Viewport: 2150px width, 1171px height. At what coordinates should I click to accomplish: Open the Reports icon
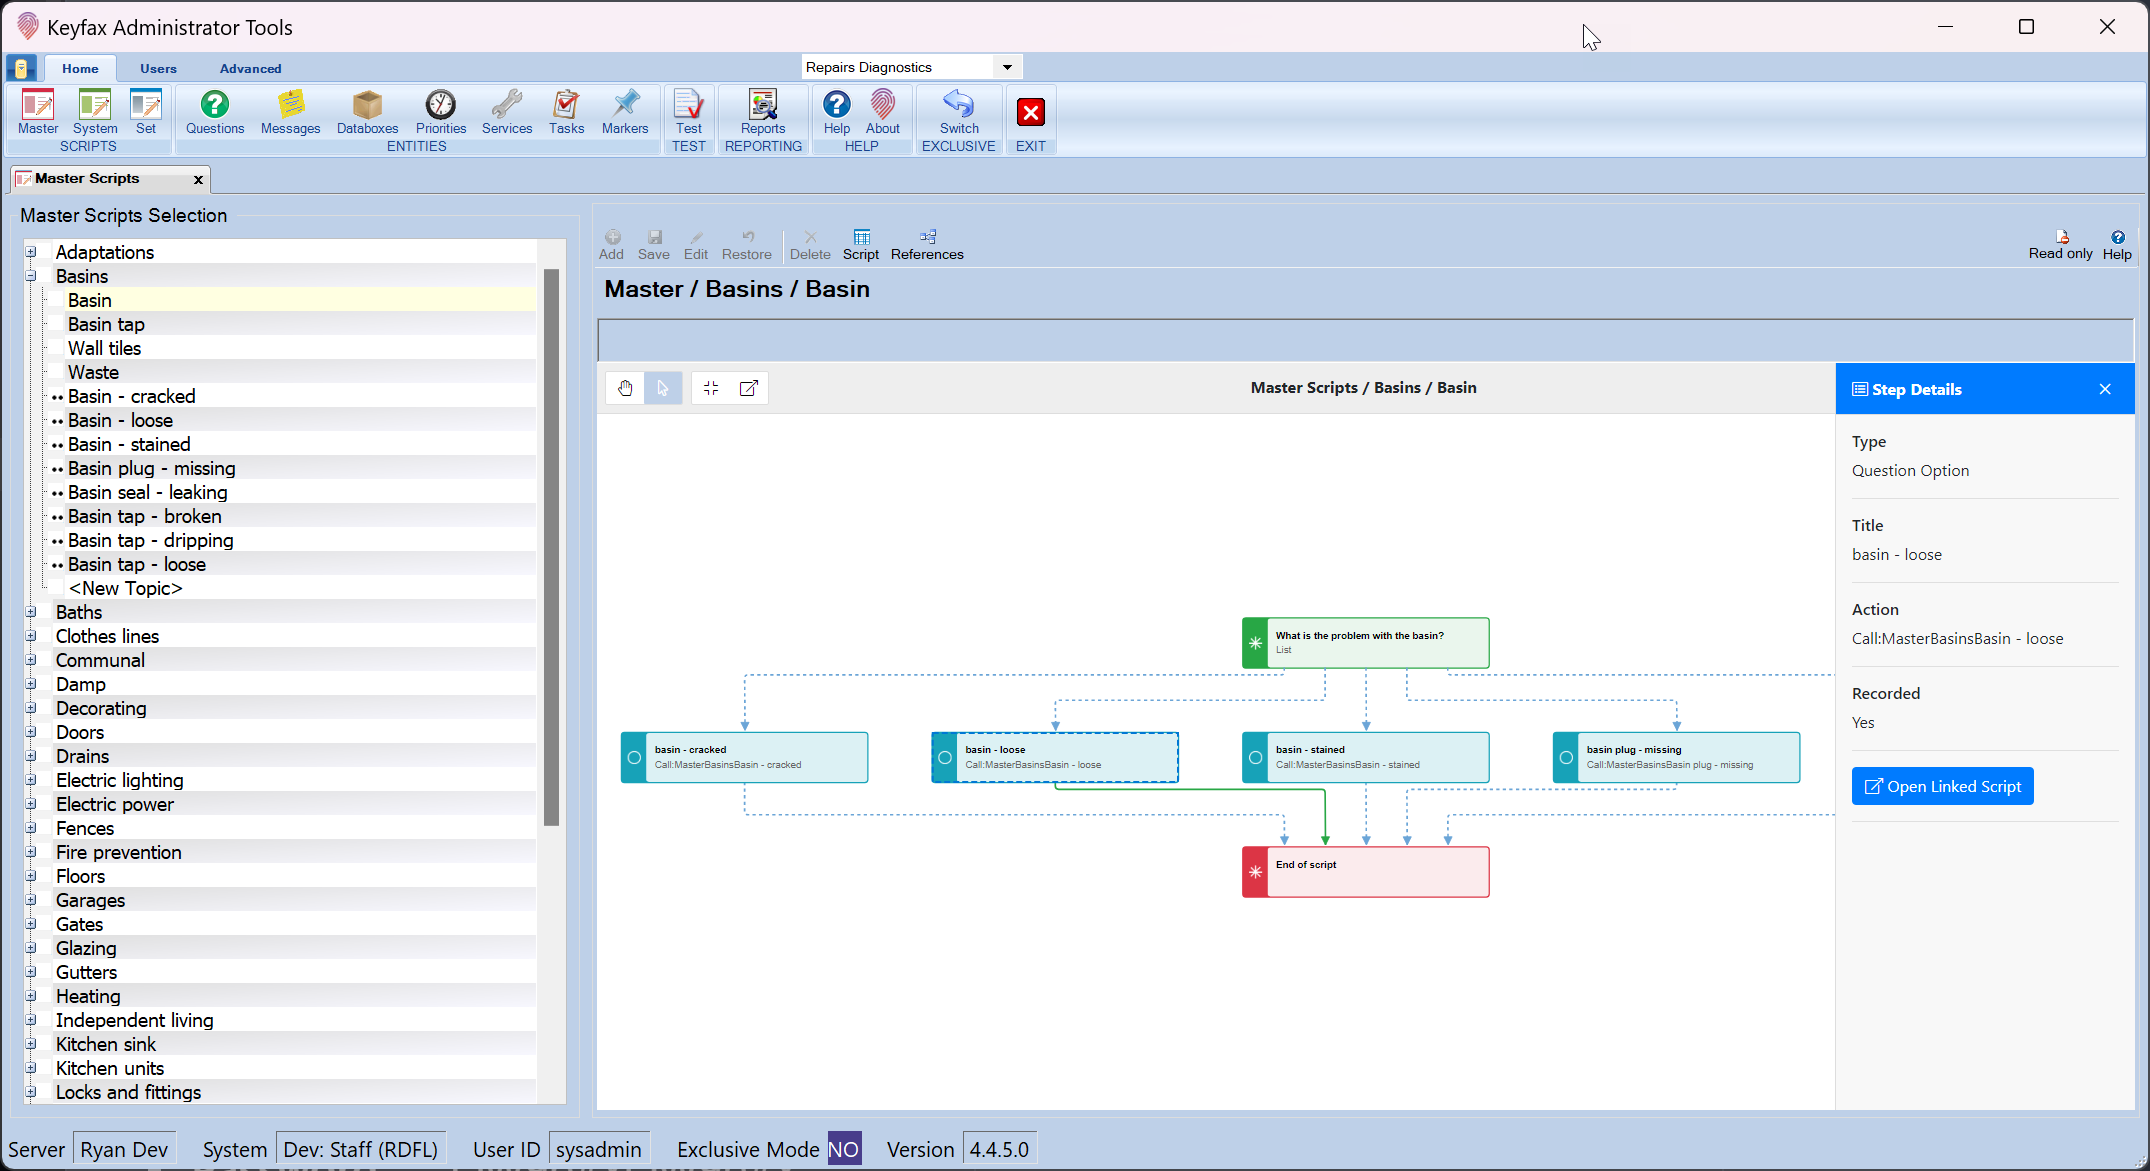763,106
